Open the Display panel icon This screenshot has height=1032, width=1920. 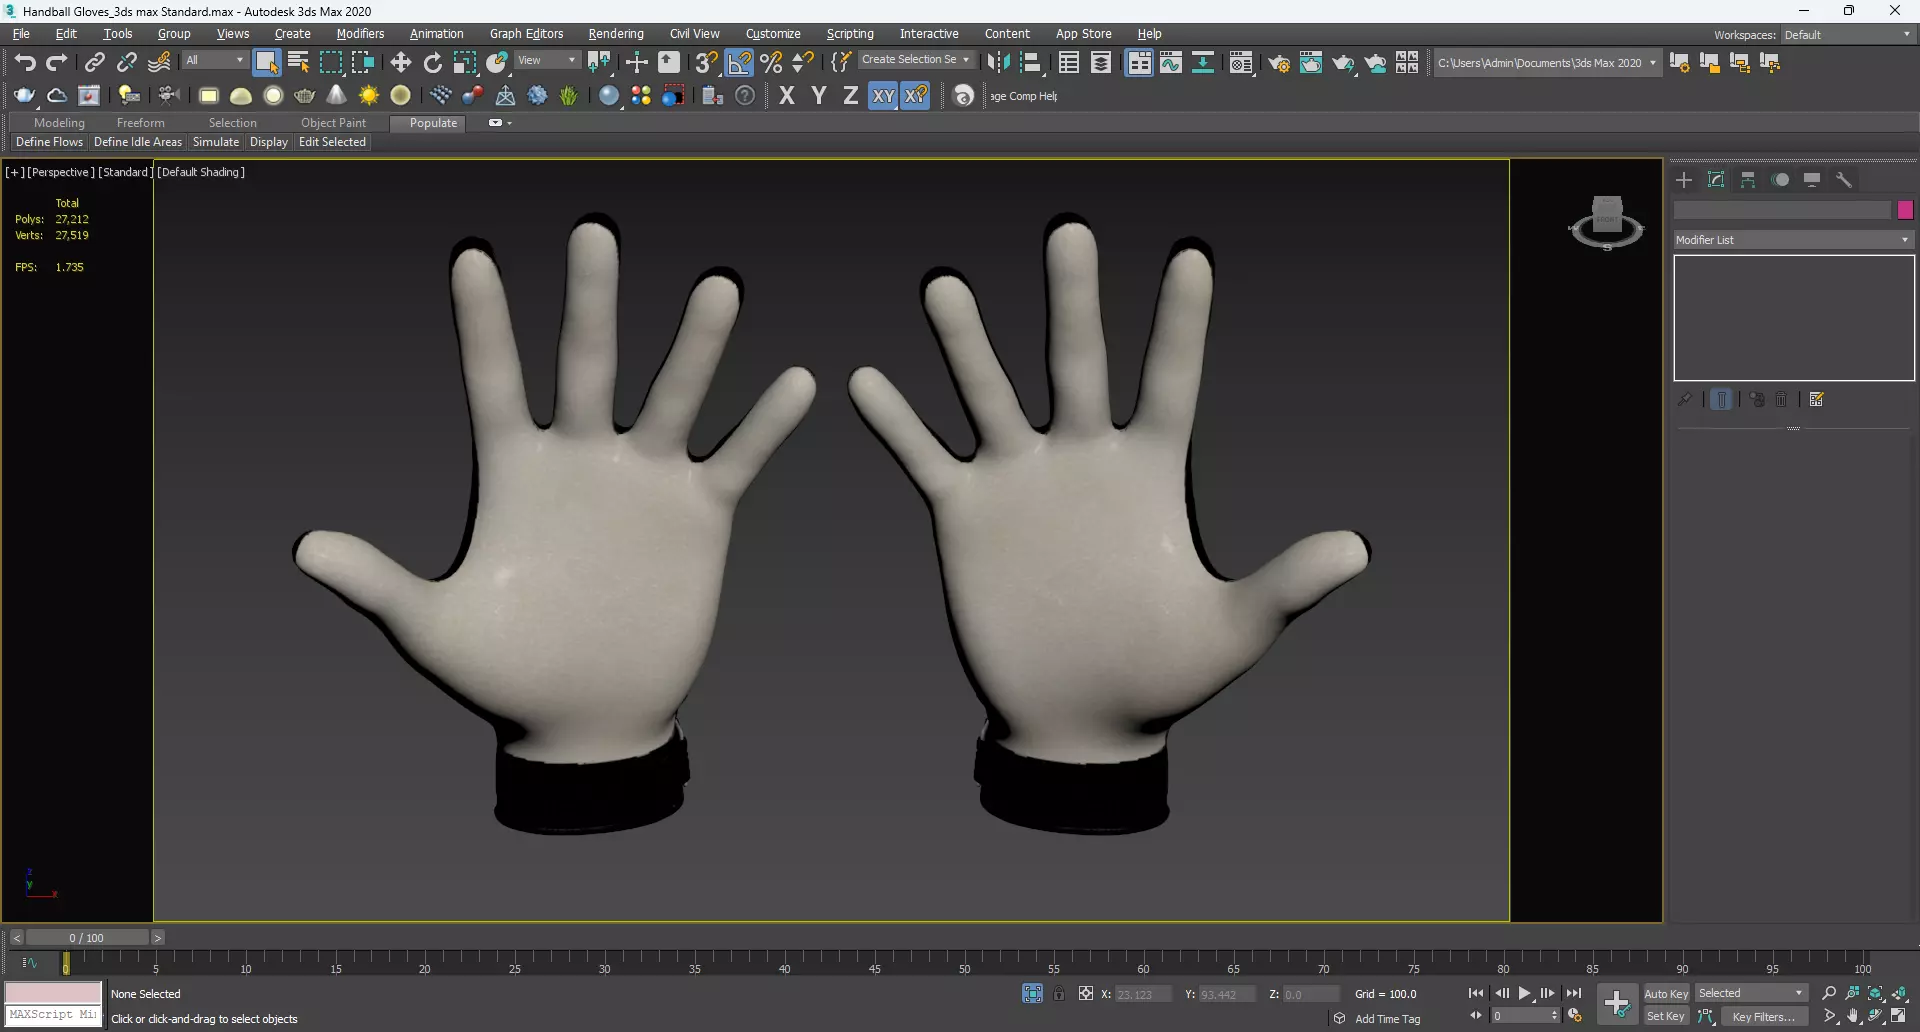coord(1812,180)
